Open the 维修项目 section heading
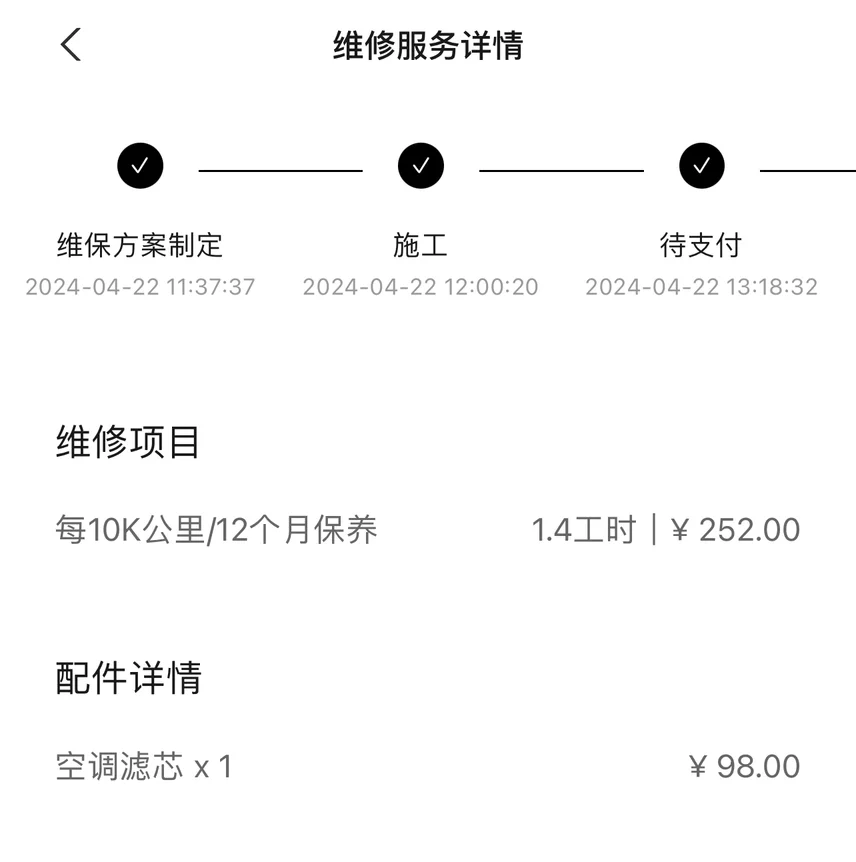 pyautogui.click(x=128, y=442)
